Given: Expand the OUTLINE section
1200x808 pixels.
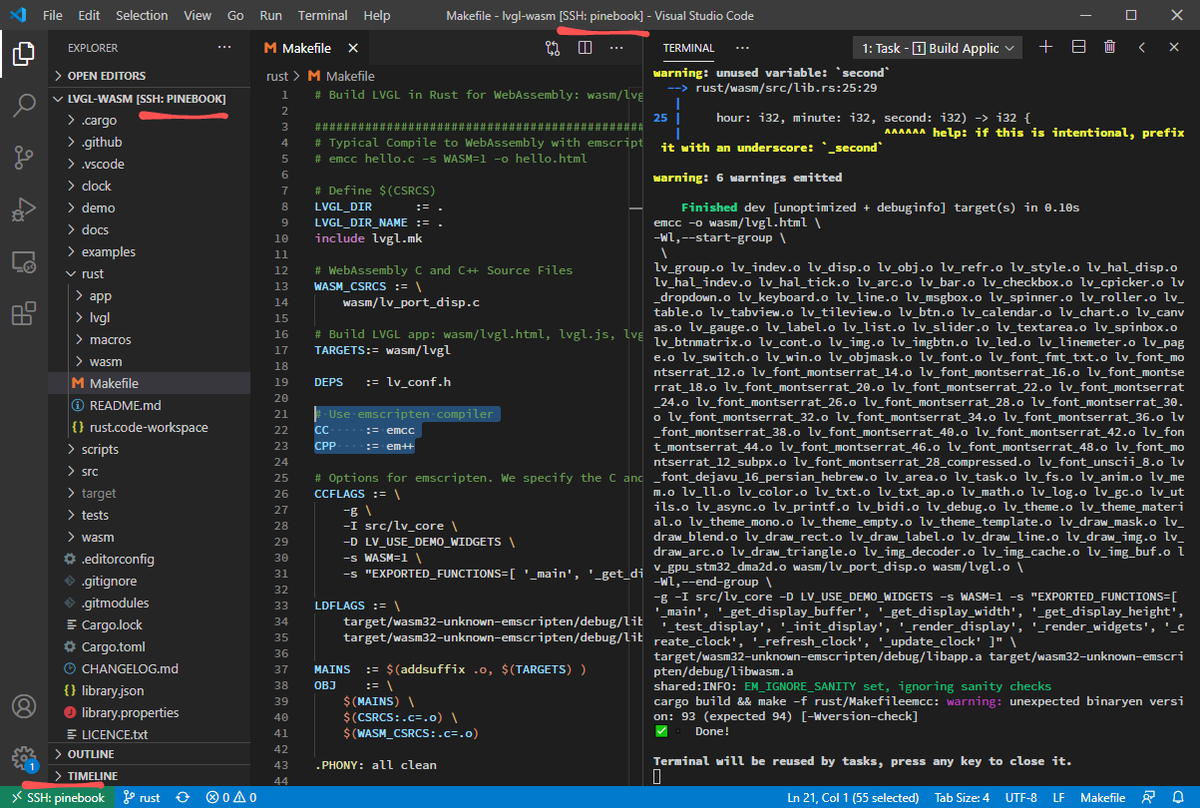Looking at the screenshot, I should (x=148, y=754).
